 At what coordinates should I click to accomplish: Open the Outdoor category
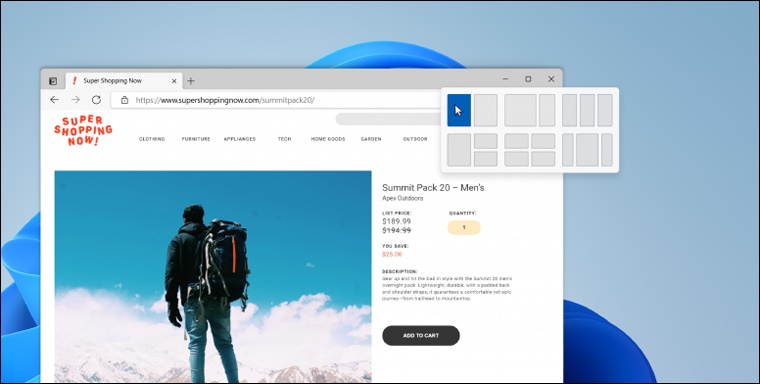415,139
